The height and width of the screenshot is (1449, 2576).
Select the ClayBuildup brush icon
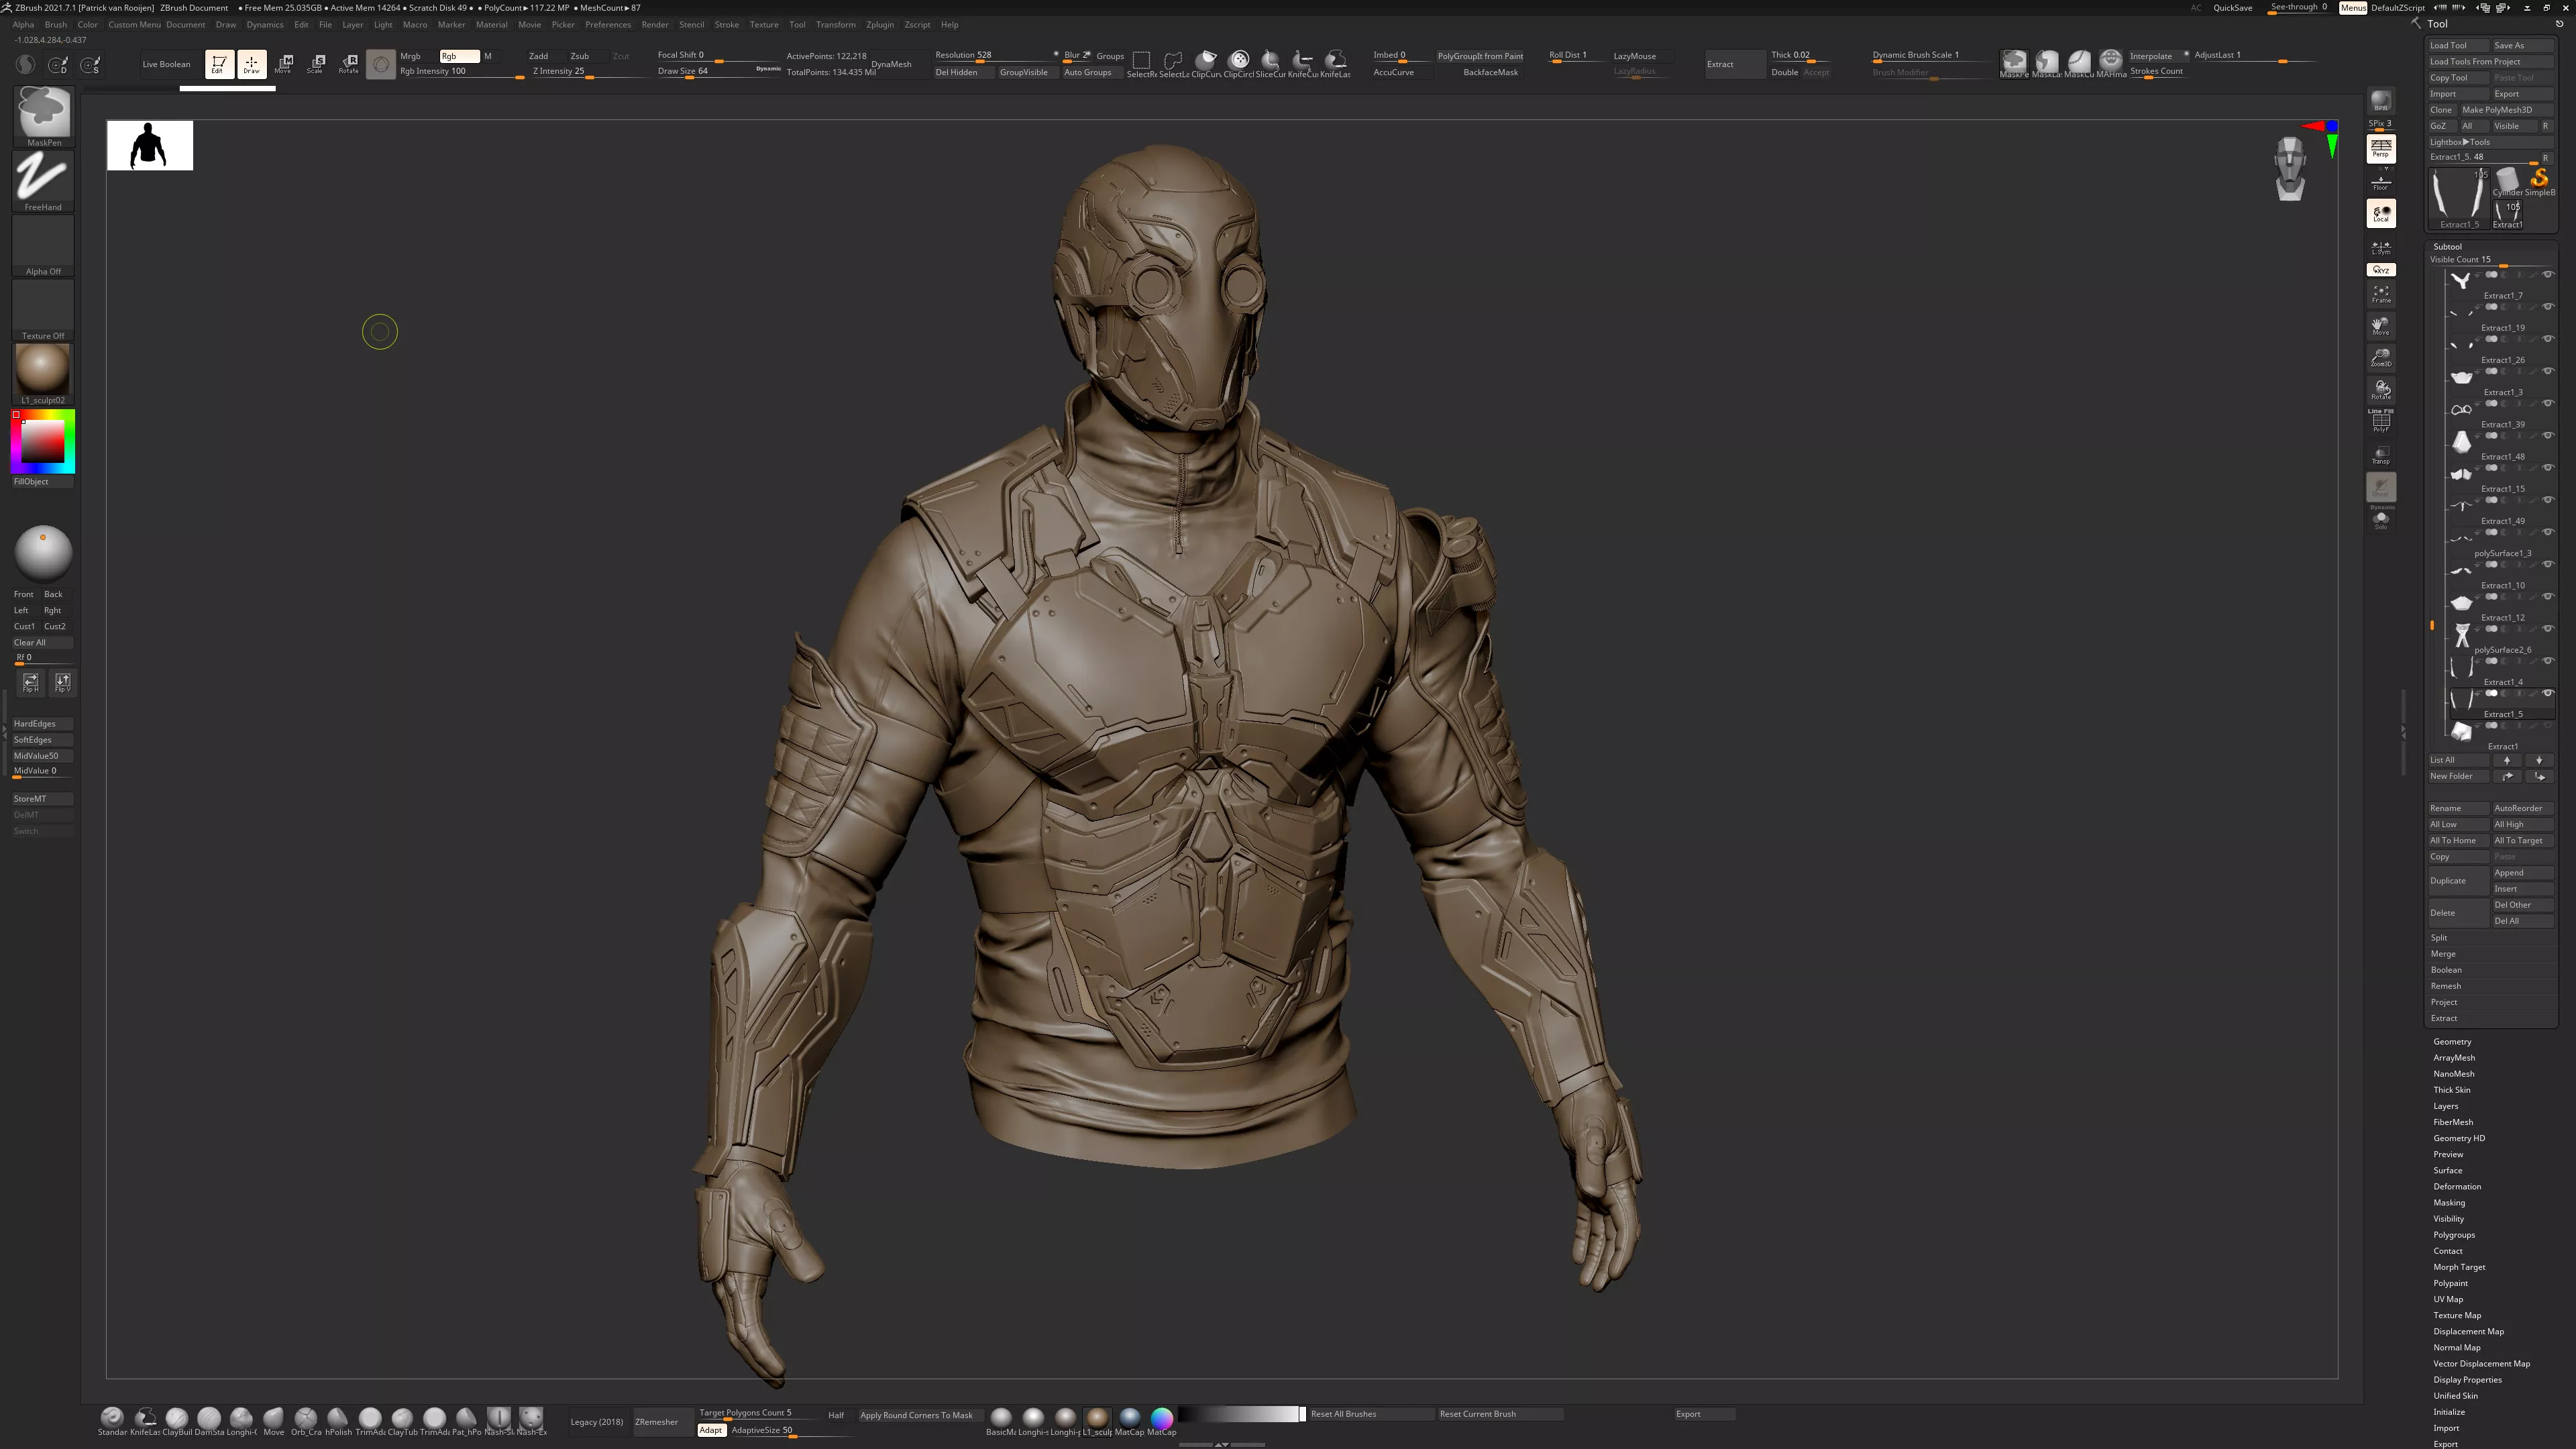pos(177,1418)
